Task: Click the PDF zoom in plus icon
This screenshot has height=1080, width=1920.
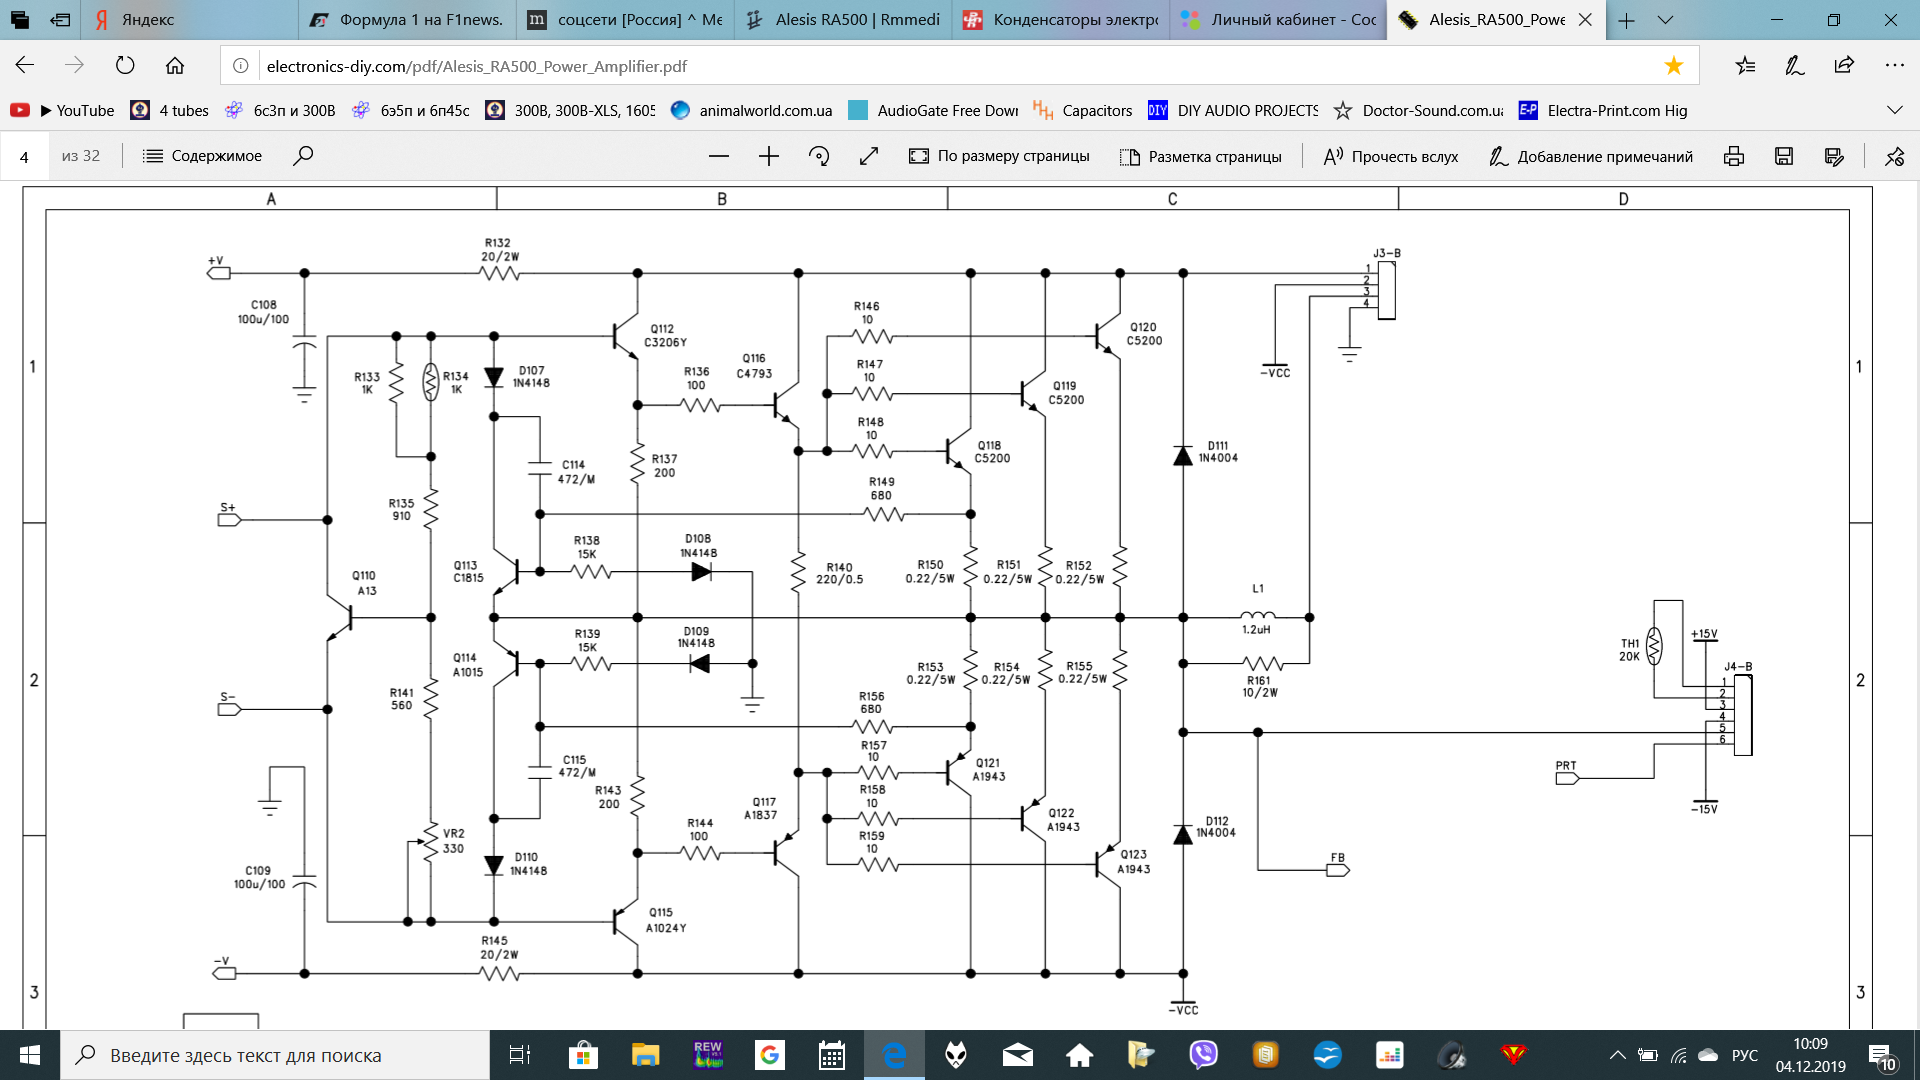Action: tap(768, 156)
